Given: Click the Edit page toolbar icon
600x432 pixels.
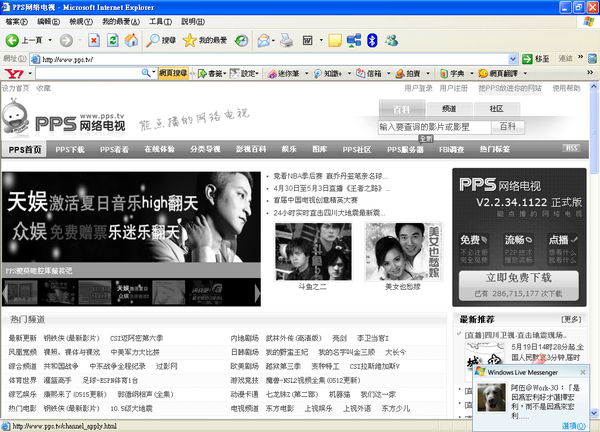Looking at the screenshot, I should click(308, 40).
